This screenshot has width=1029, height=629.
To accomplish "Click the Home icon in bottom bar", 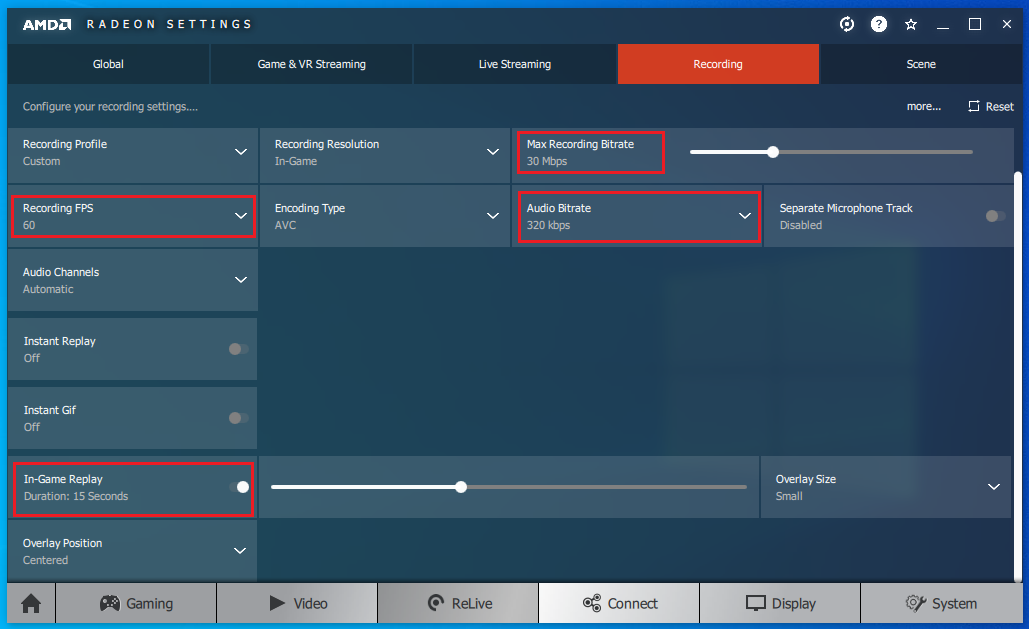I will tap(31, 603).
